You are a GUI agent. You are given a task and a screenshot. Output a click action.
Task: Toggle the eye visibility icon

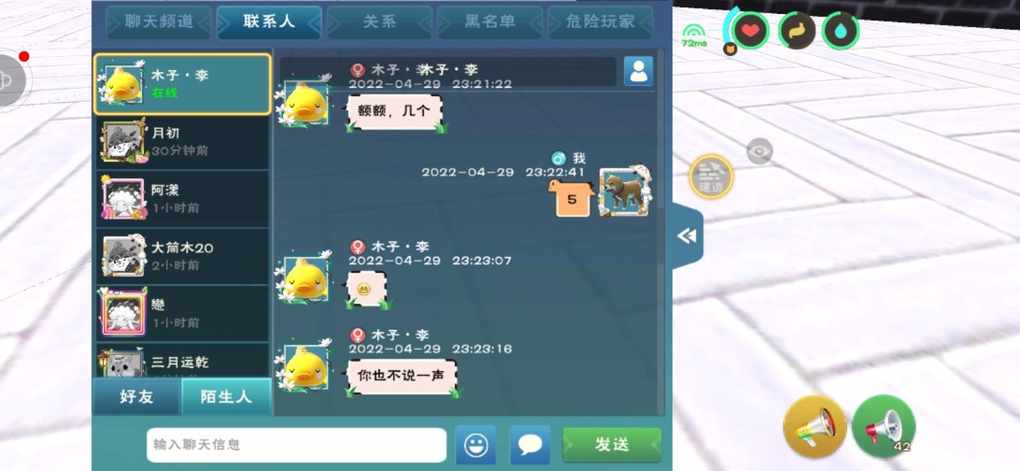(759, 152)
